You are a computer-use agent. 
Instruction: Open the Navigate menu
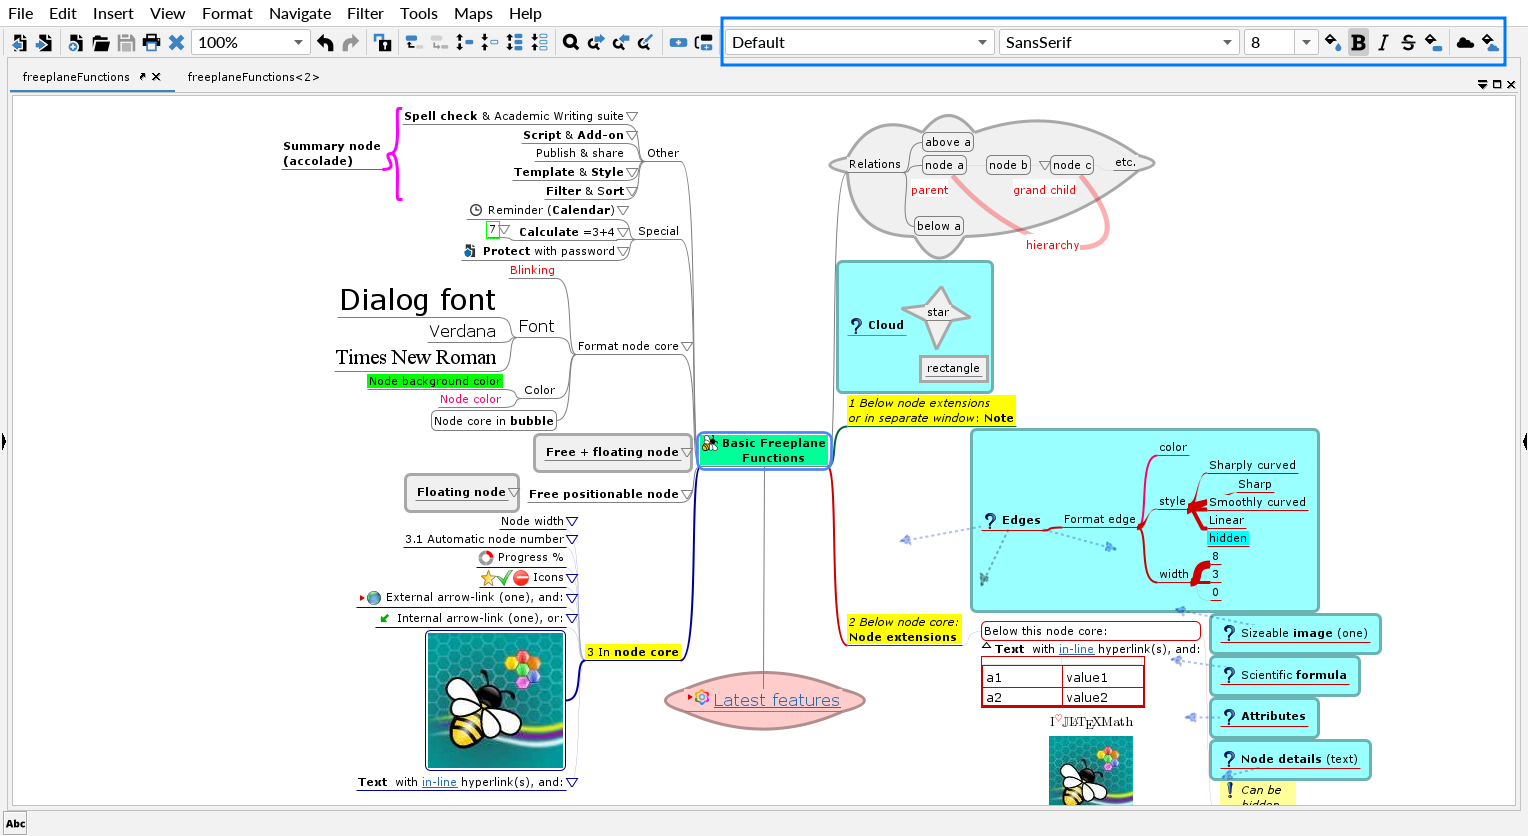pos(299,13)
